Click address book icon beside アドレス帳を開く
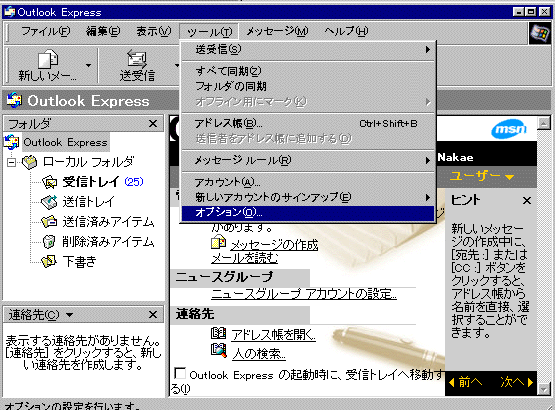The width and height of the screenshot is (555, 410). (x=218, y=333)
